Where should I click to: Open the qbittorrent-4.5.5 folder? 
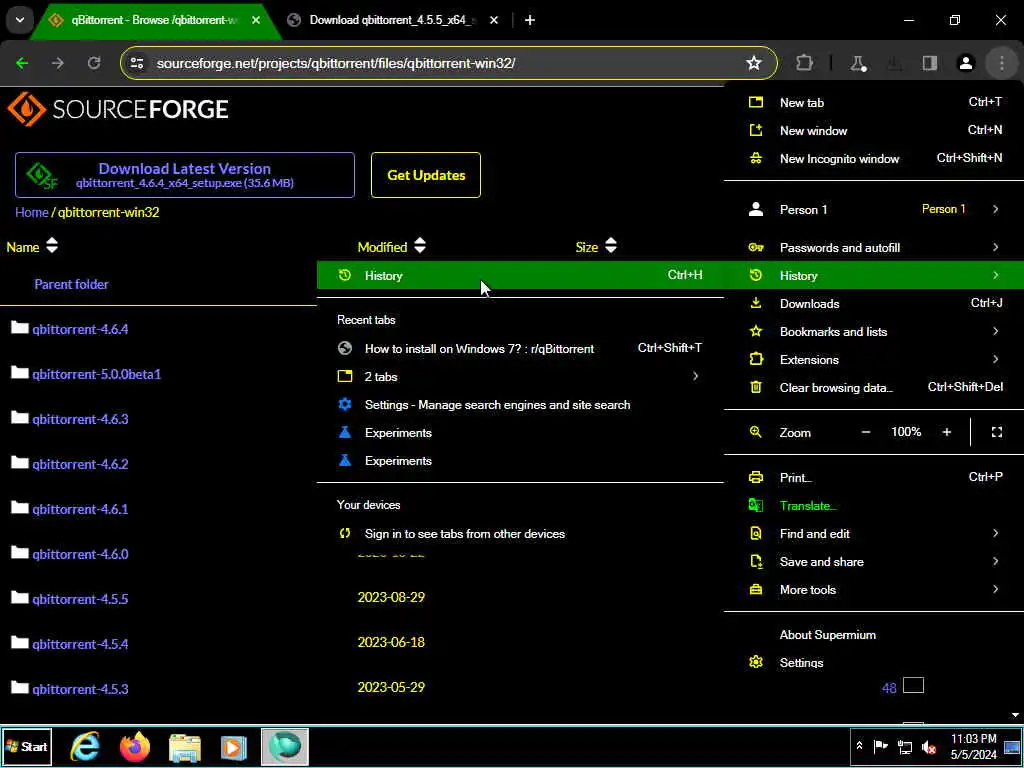click(80, 600)
